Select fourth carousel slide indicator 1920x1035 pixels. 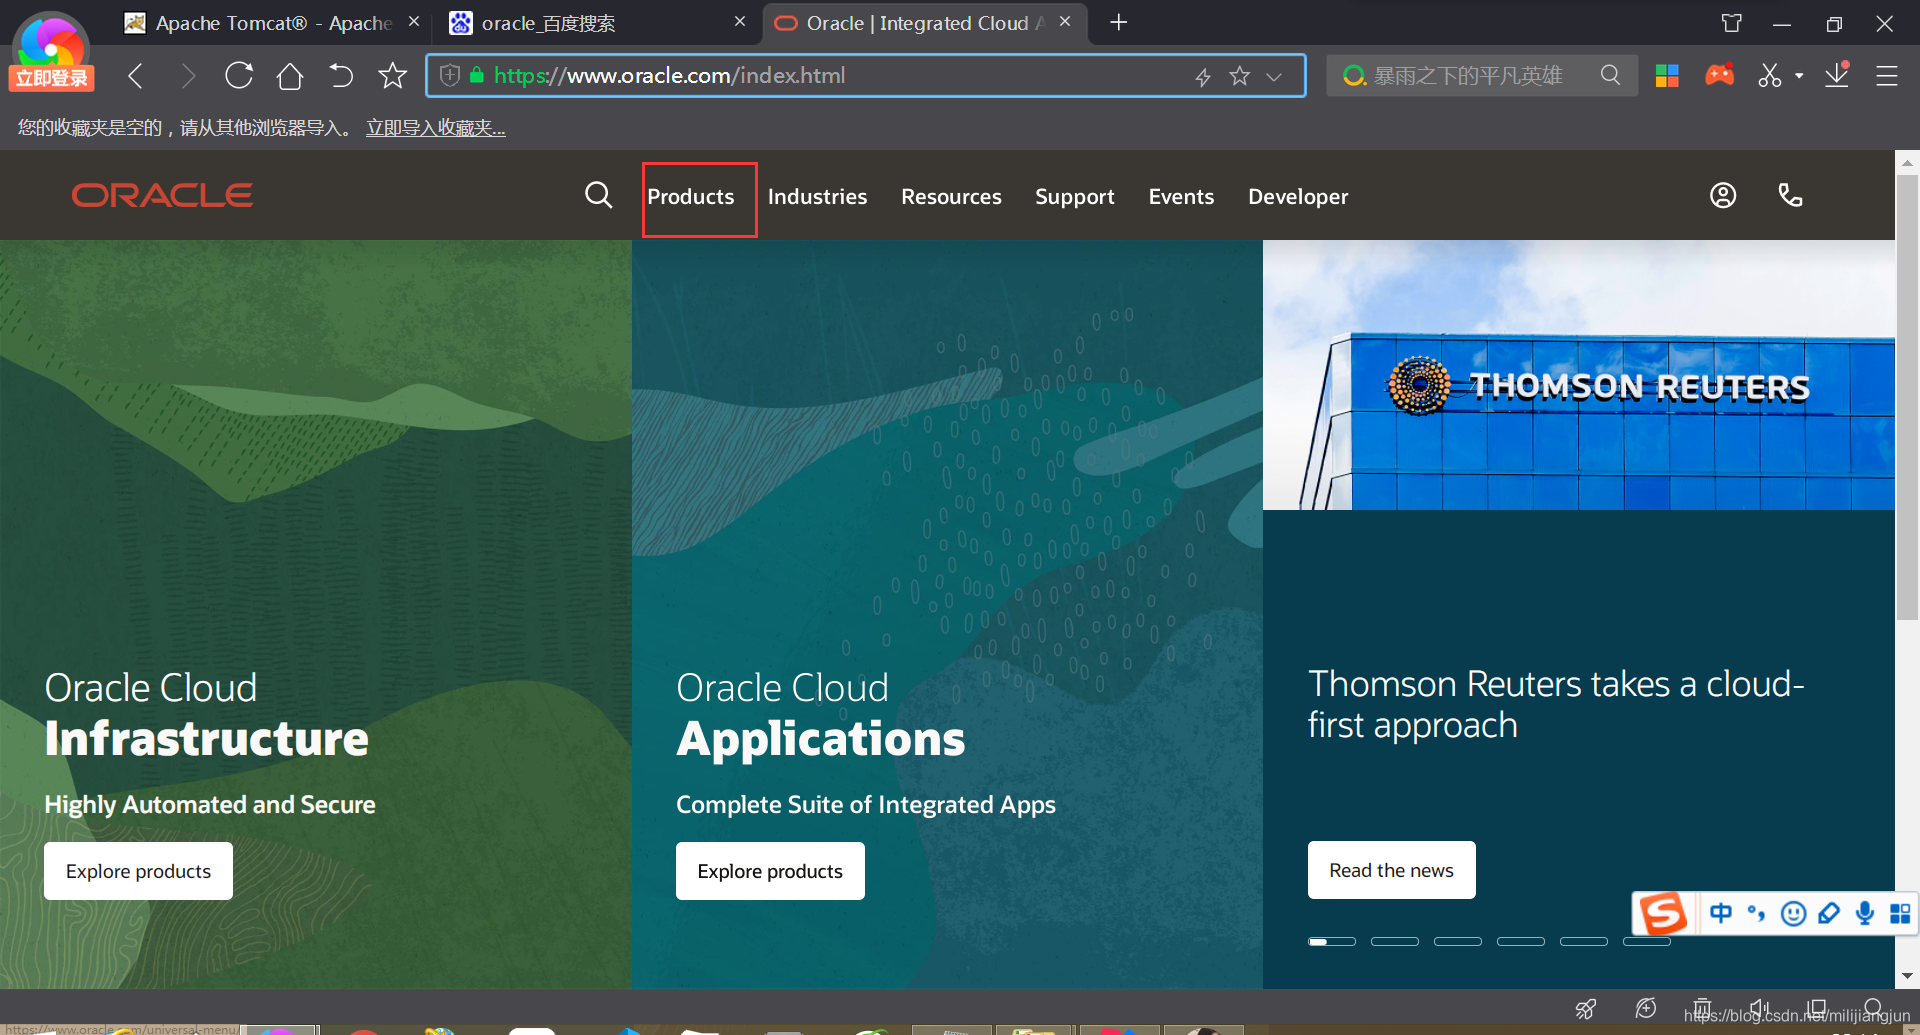pyautogui.click(x=1521, y=941)
